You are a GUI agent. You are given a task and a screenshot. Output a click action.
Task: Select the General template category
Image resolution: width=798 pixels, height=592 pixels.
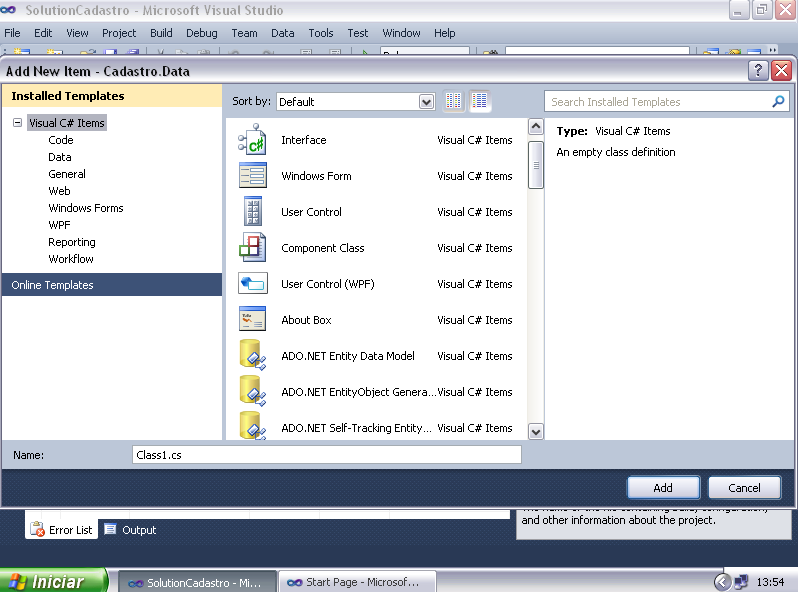67,174
